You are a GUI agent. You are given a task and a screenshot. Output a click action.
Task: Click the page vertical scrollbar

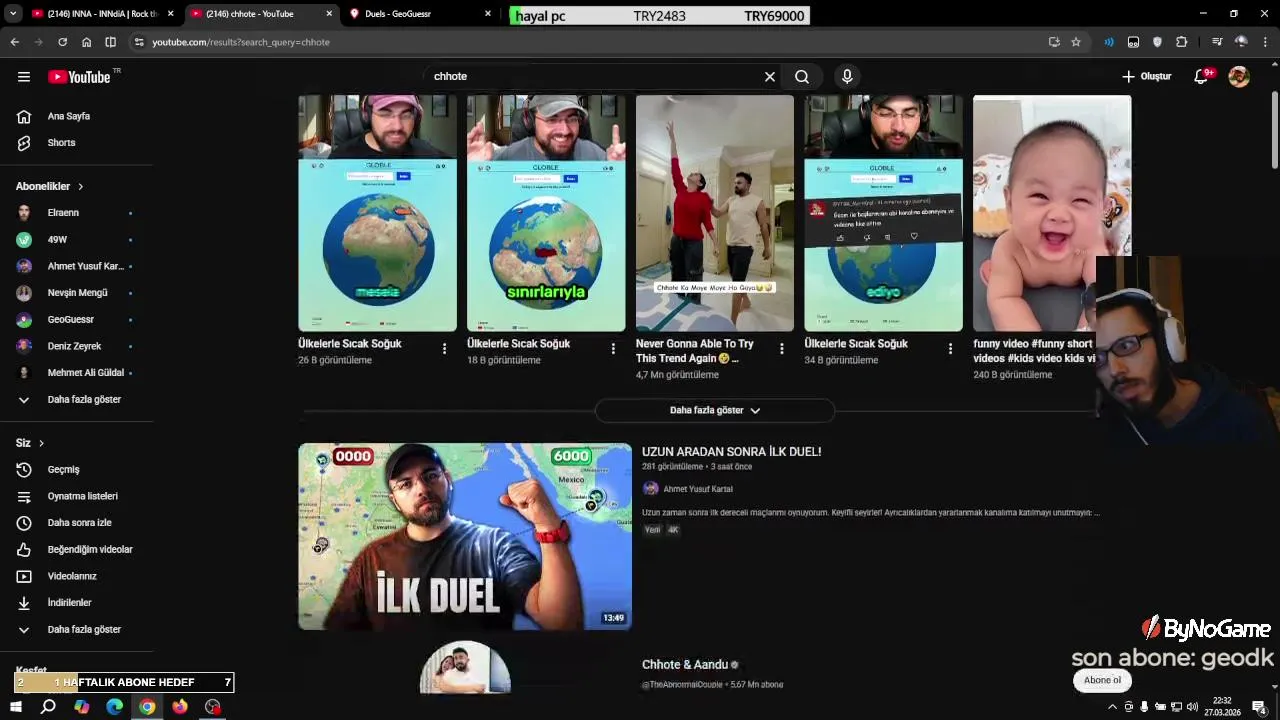click(1274, 130)
